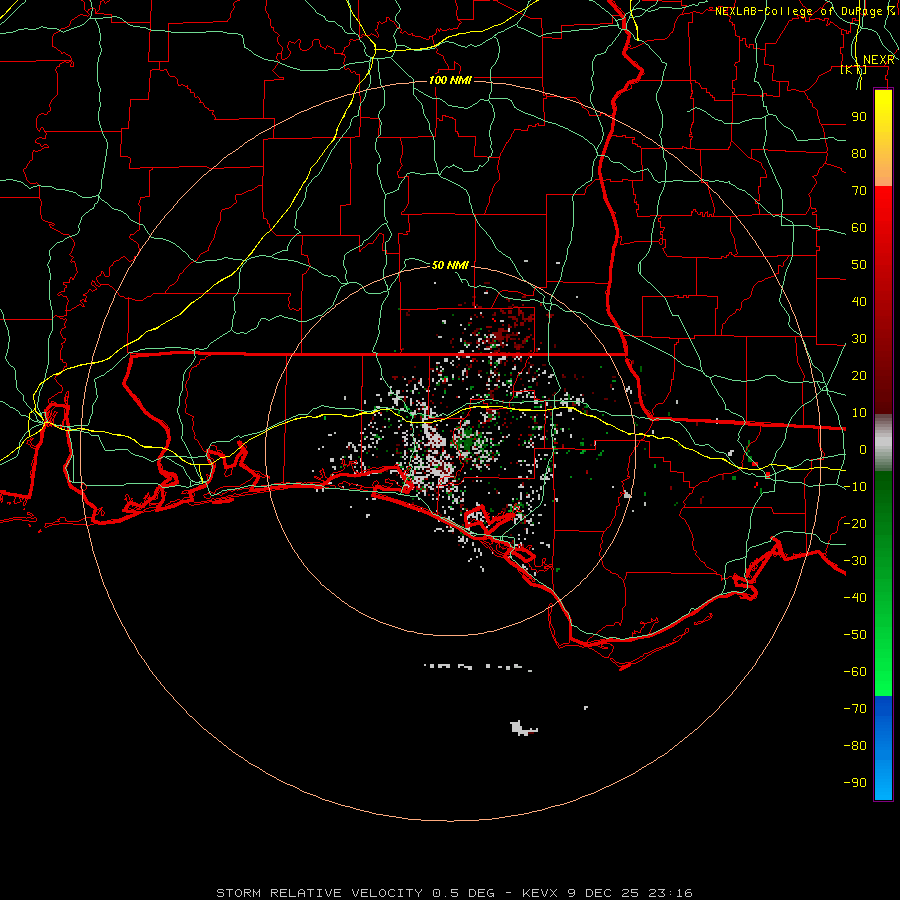Viewport: 900px width, 900px height.
Task: Click the (KT) units label above the scale
Action: (854, 69)
